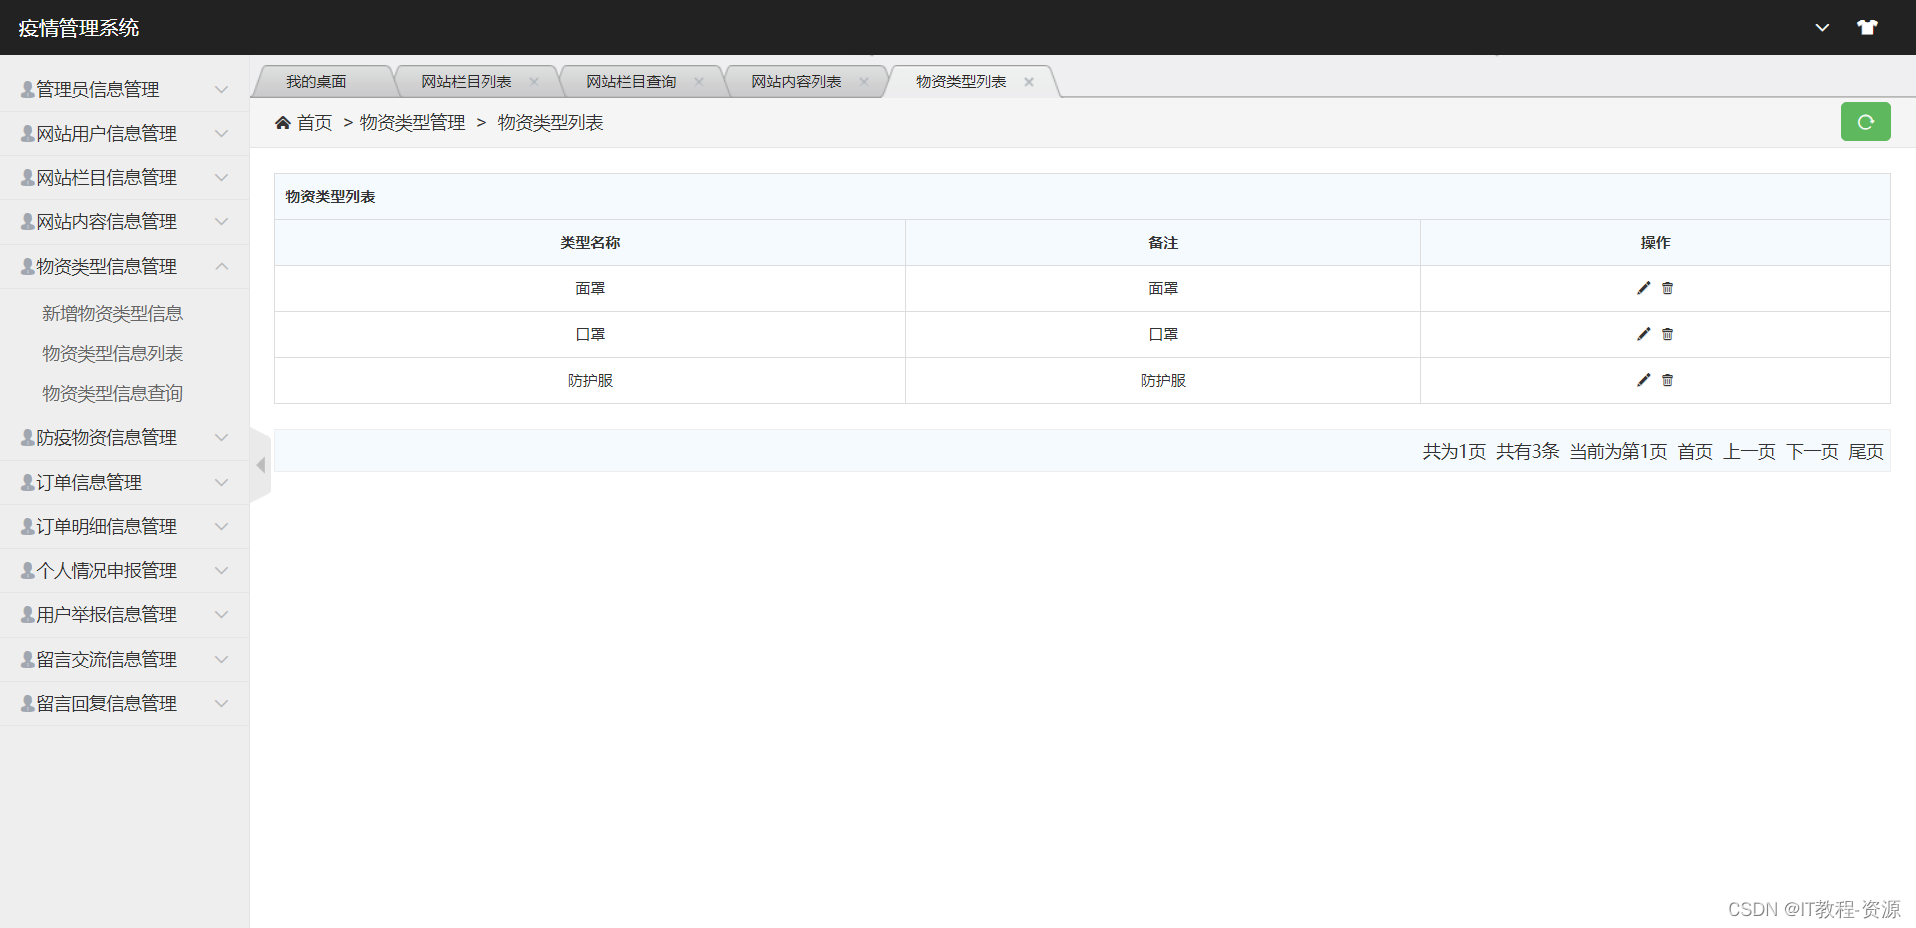The width and height of the screenshot is (1916, 928).
Task: Click 首页 breadcrumb link
Action: [x=314, y=122]
